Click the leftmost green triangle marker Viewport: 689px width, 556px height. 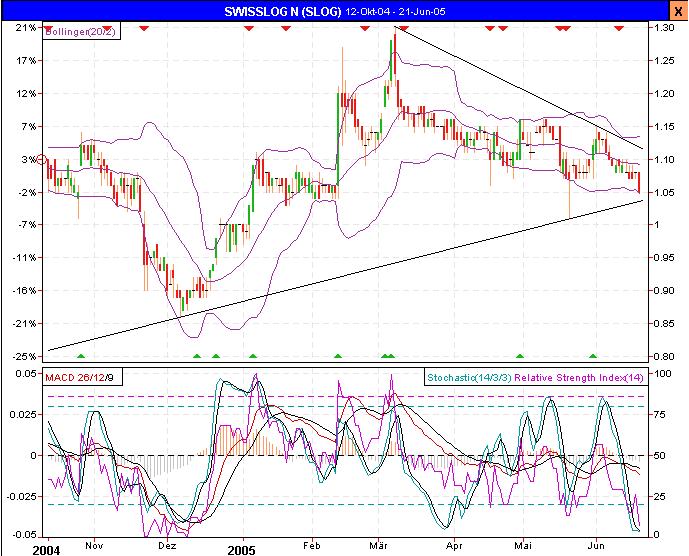82,356
